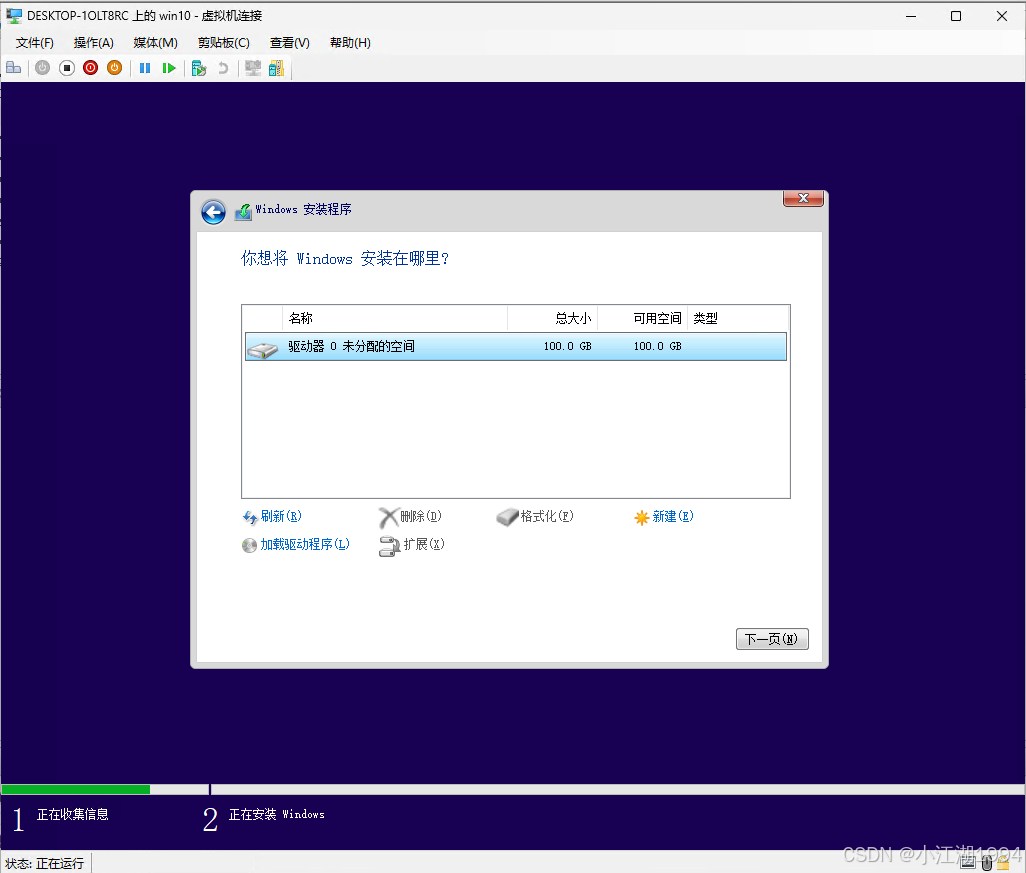Click the virtual machine icon in title bar

[14, 16]
